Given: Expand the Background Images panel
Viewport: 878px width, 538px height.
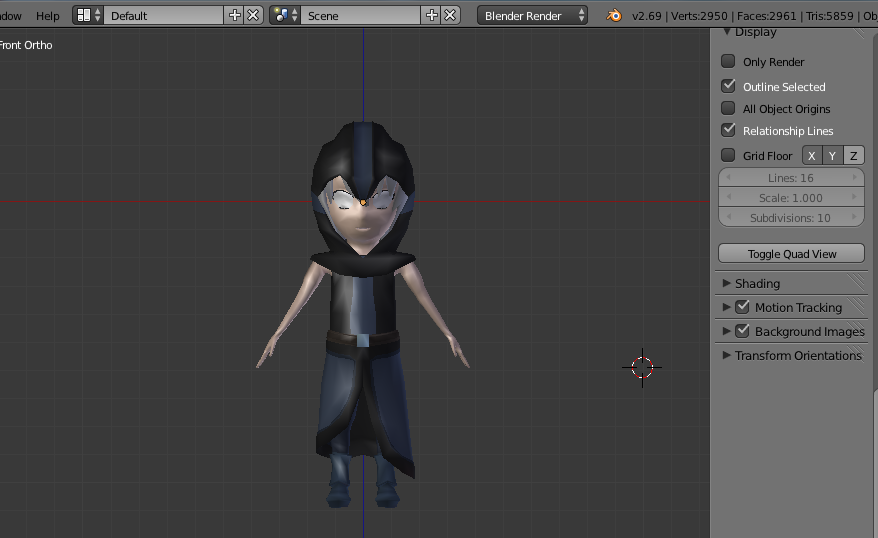Looking at the screenshot, I should click(726, 331).
